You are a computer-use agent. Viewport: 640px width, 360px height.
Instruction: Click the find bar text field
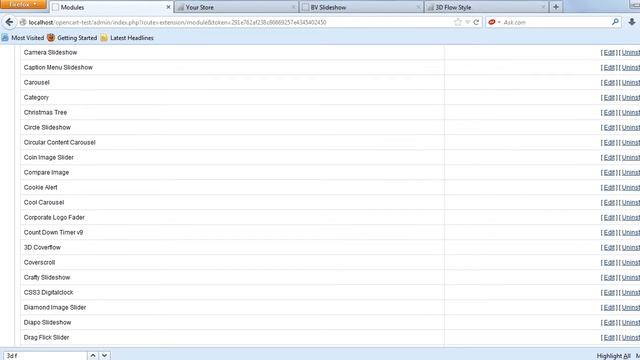coord(45,356)
